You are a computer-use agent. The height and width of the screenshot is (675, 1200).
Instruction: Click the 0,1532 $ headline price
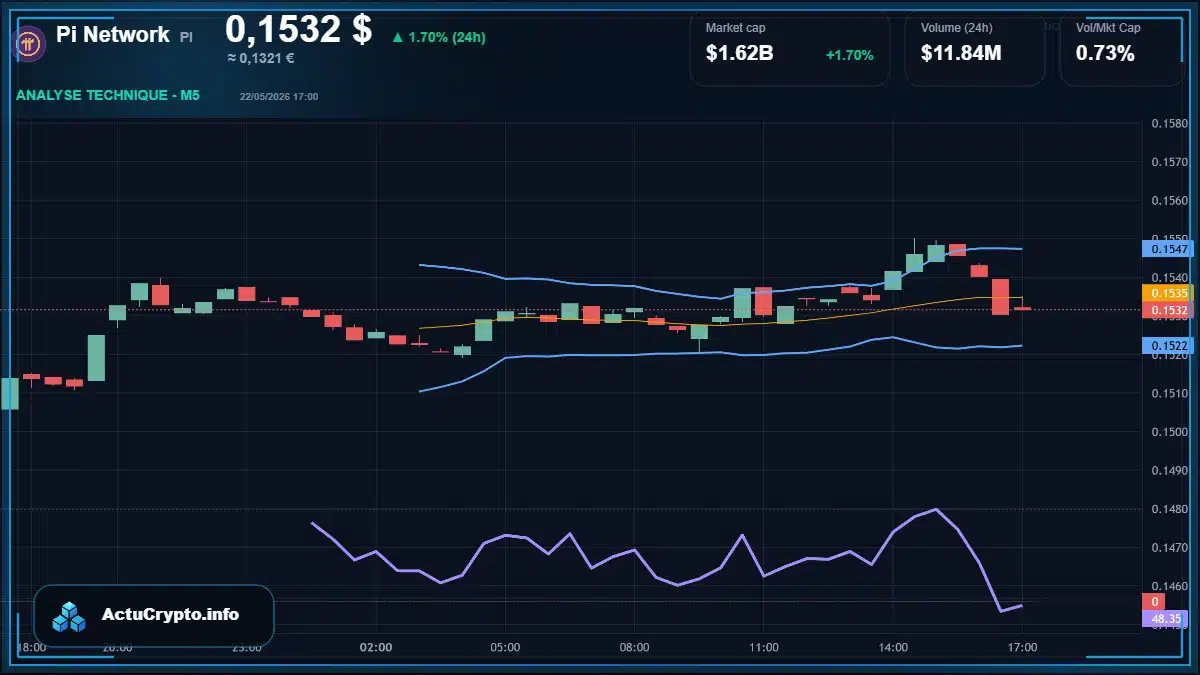point(298,28)
